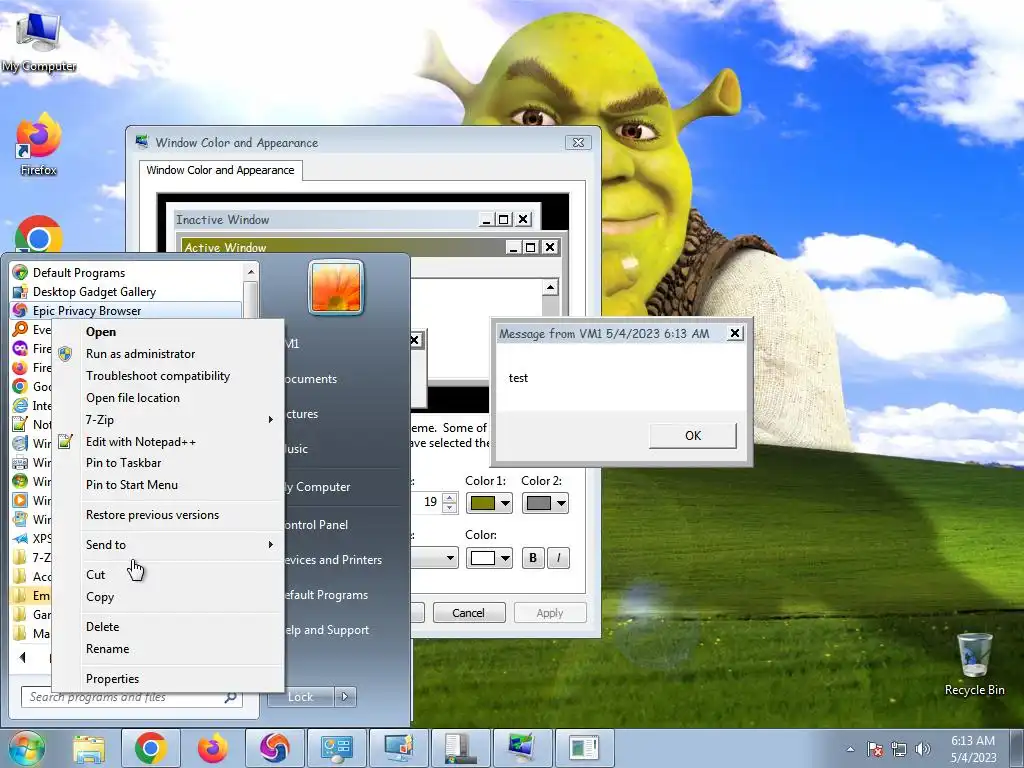Click the user account picture in Start menu

[336, 287]
